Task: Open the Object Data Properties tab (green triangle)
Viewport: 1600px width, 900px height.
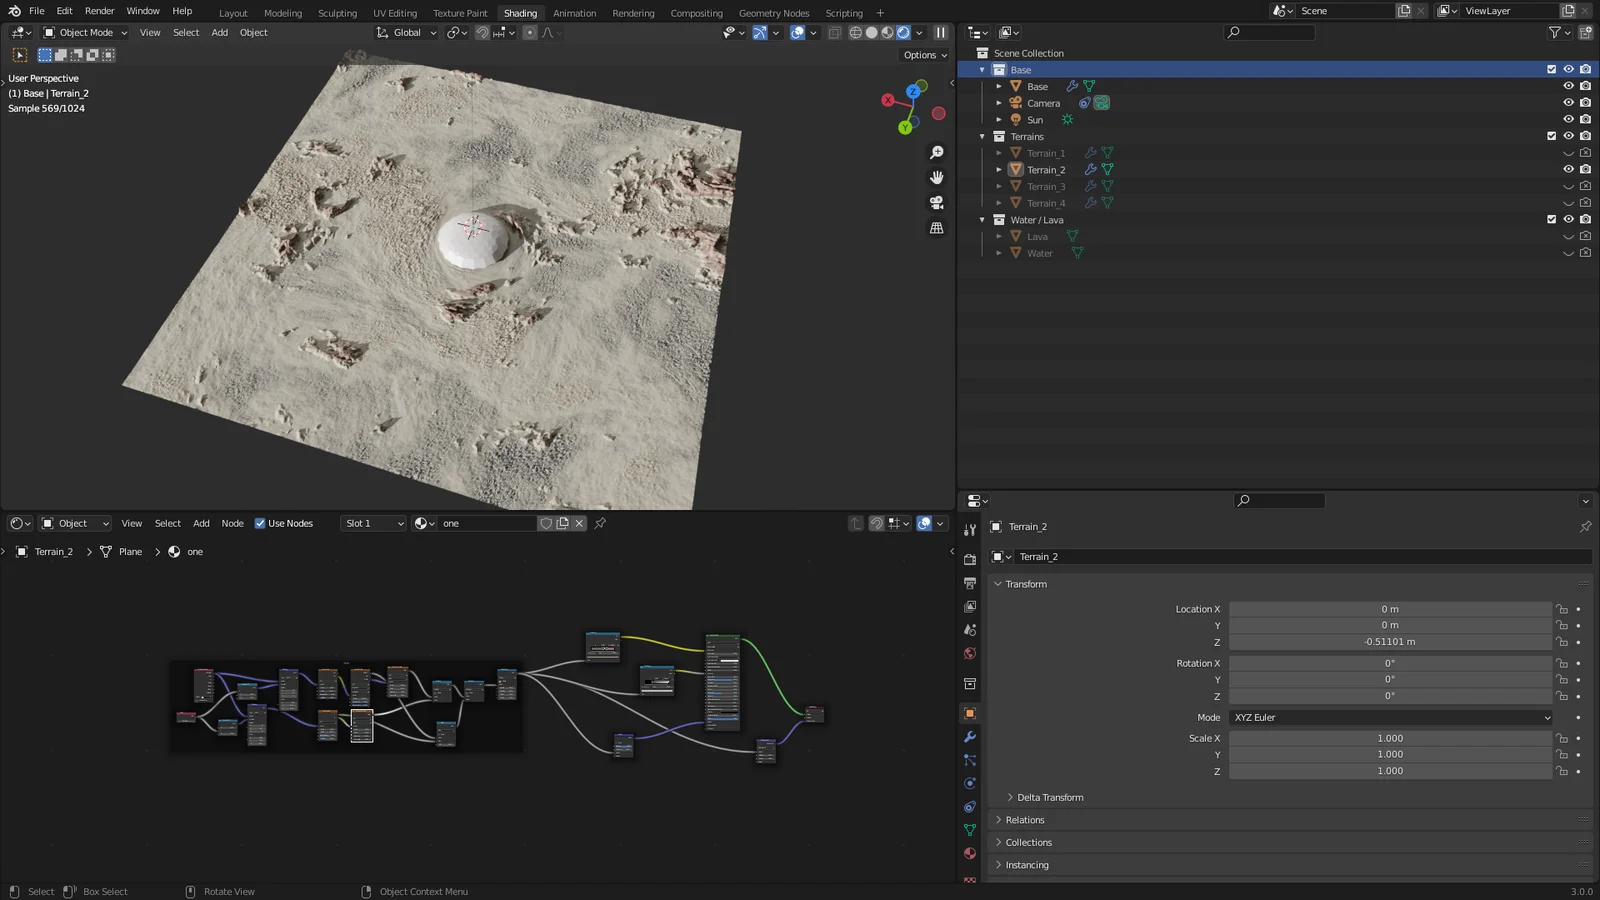Action: pos(969,830)
